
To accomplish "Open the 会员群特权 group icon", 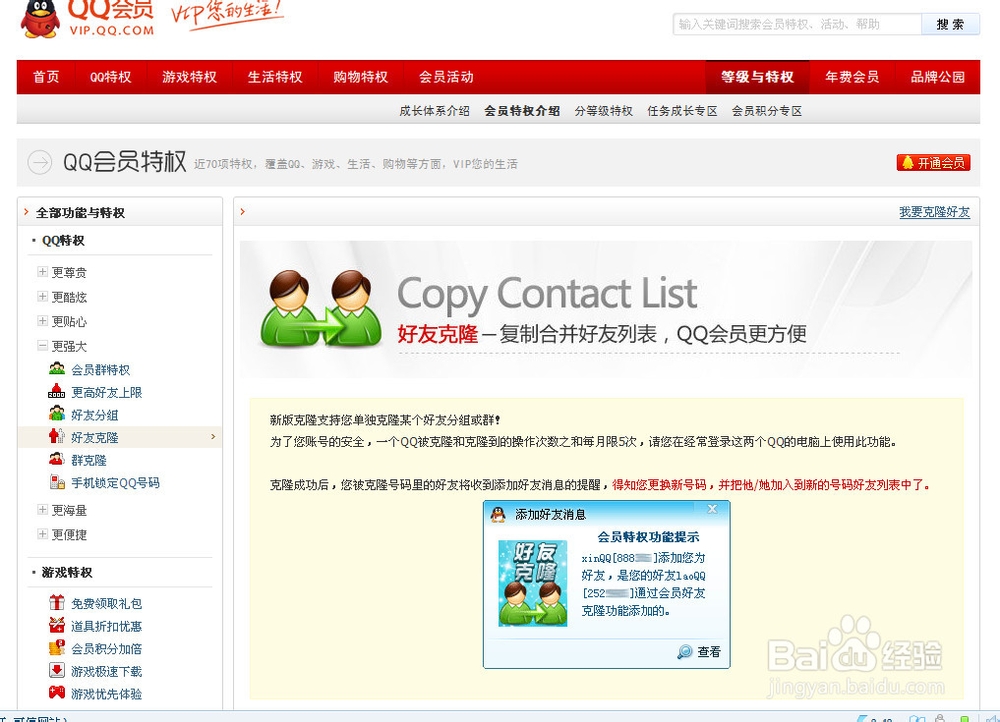I will click(57, 369).
